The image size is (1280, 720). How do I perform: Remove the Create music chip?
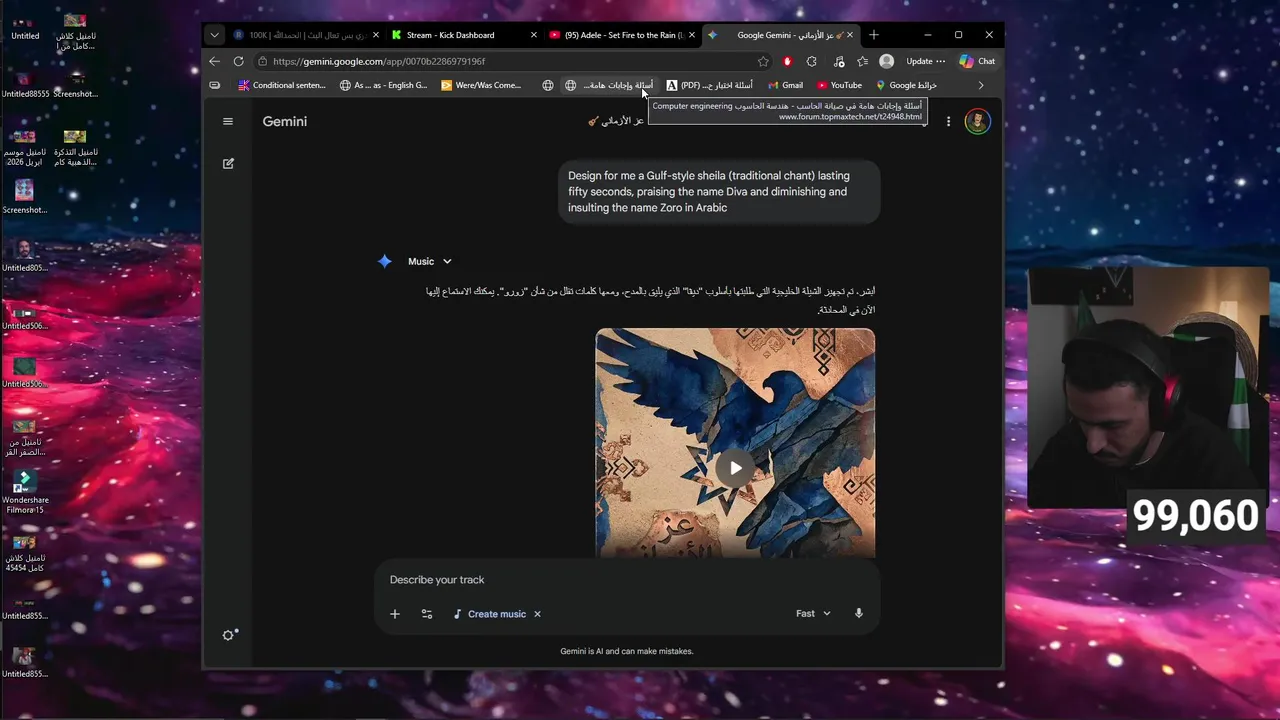[537, 614]
